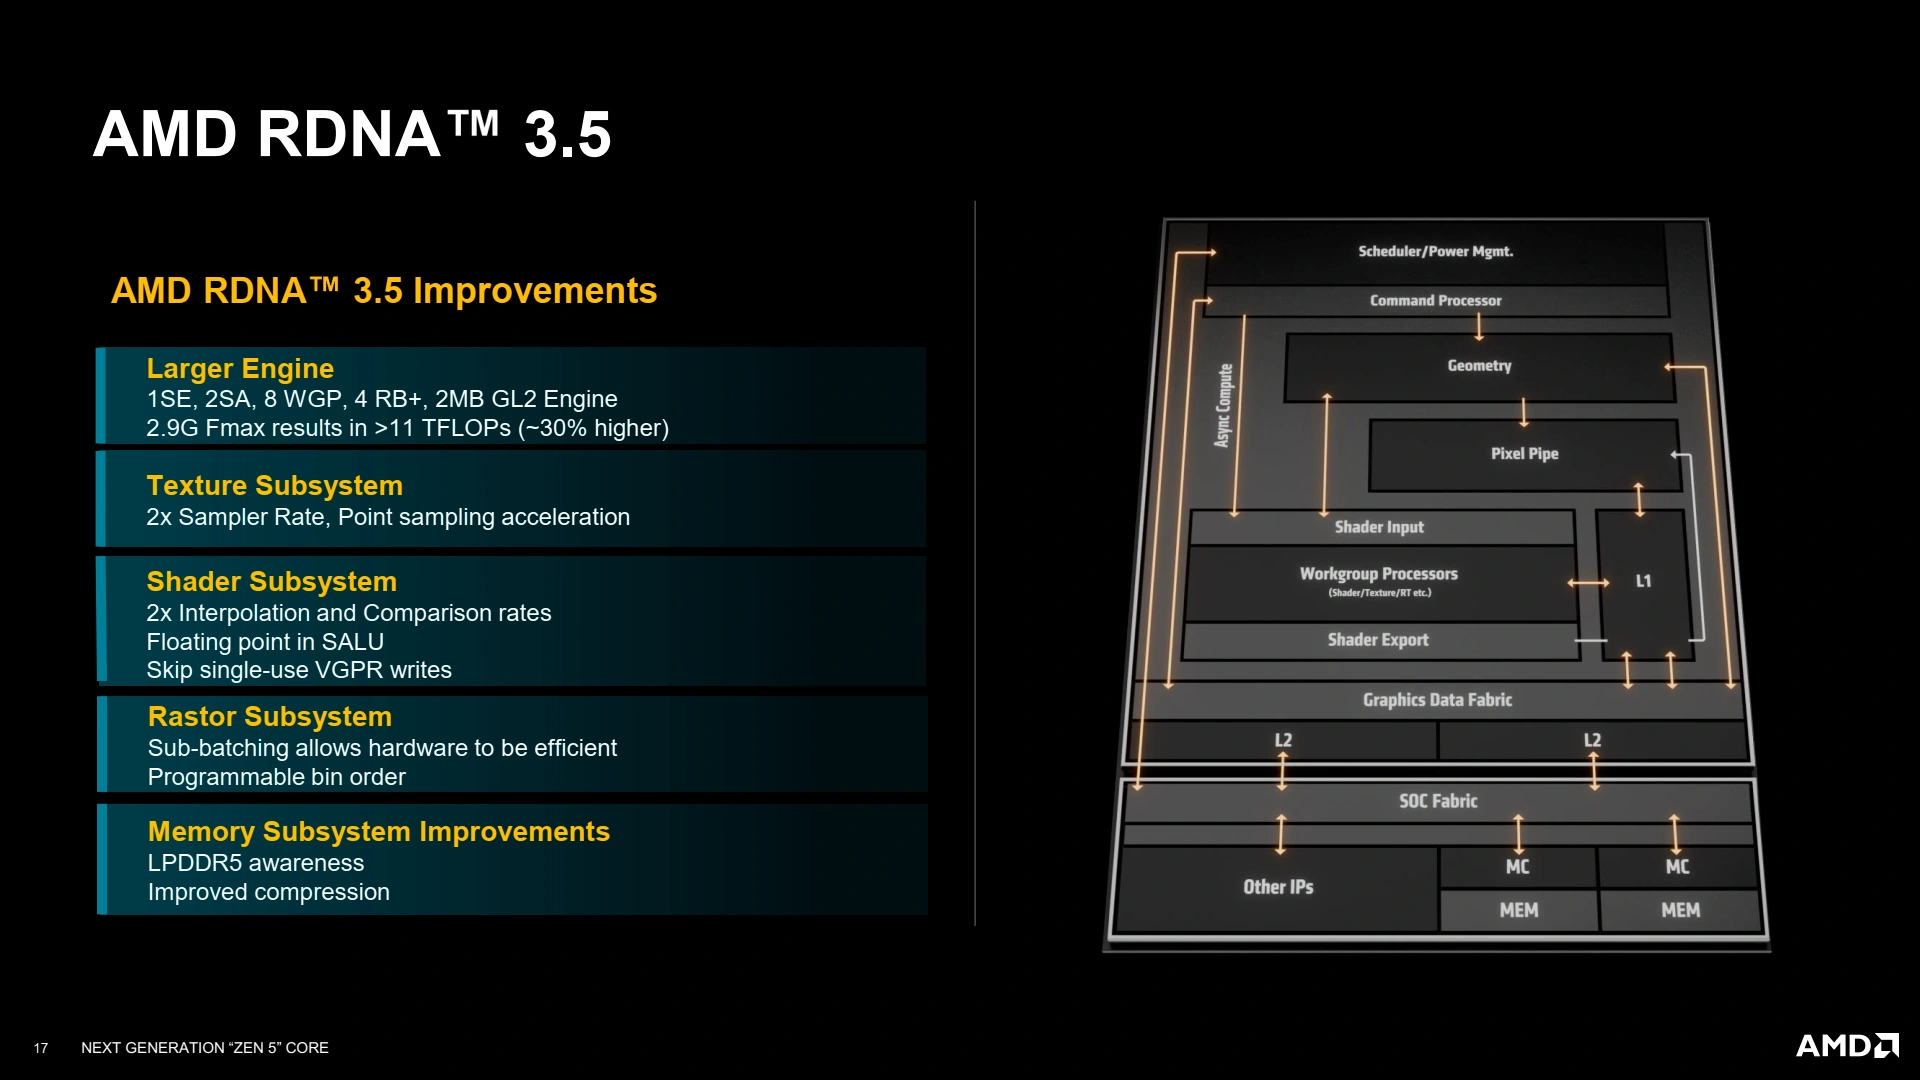Click the right-hand L2 block

[1592, 741]
